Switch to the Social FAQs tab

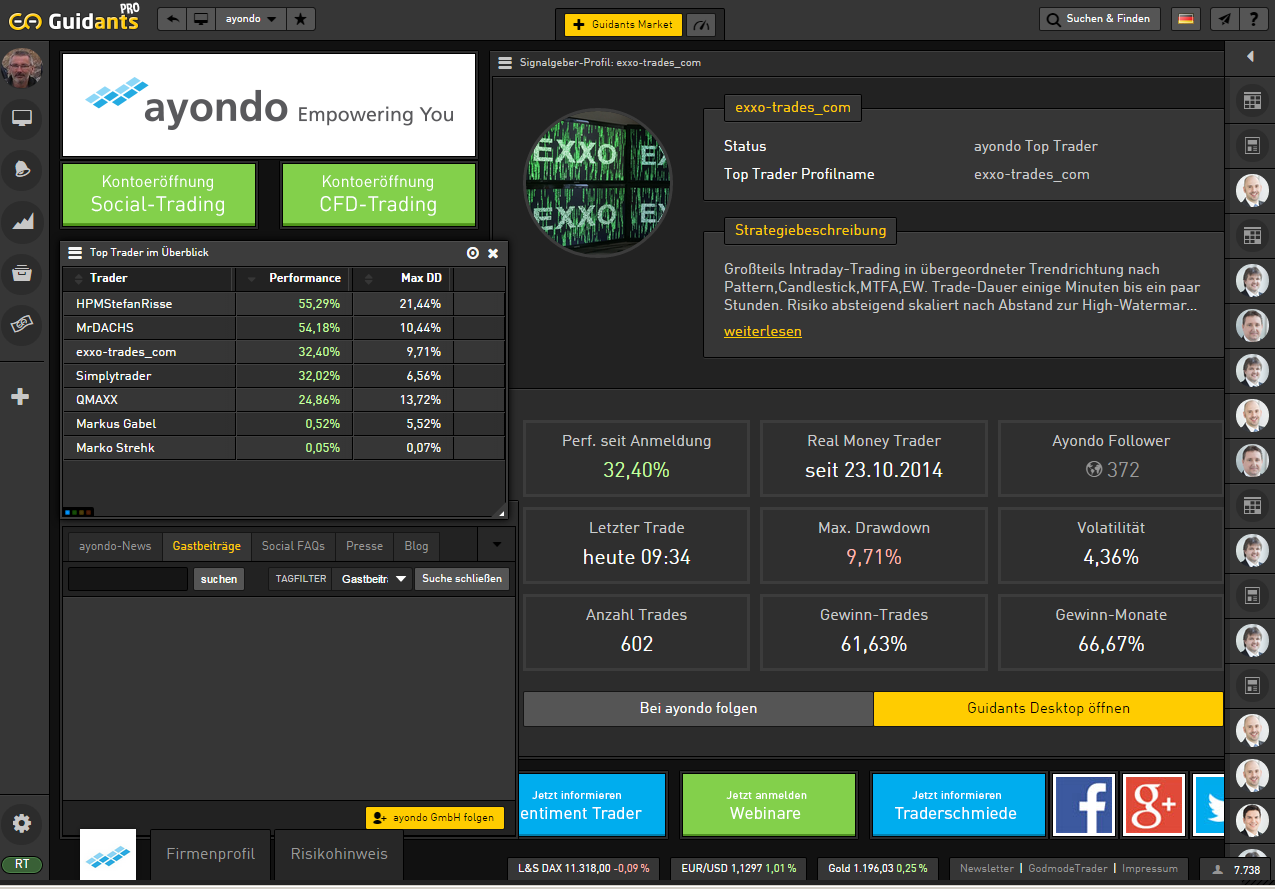293,546
